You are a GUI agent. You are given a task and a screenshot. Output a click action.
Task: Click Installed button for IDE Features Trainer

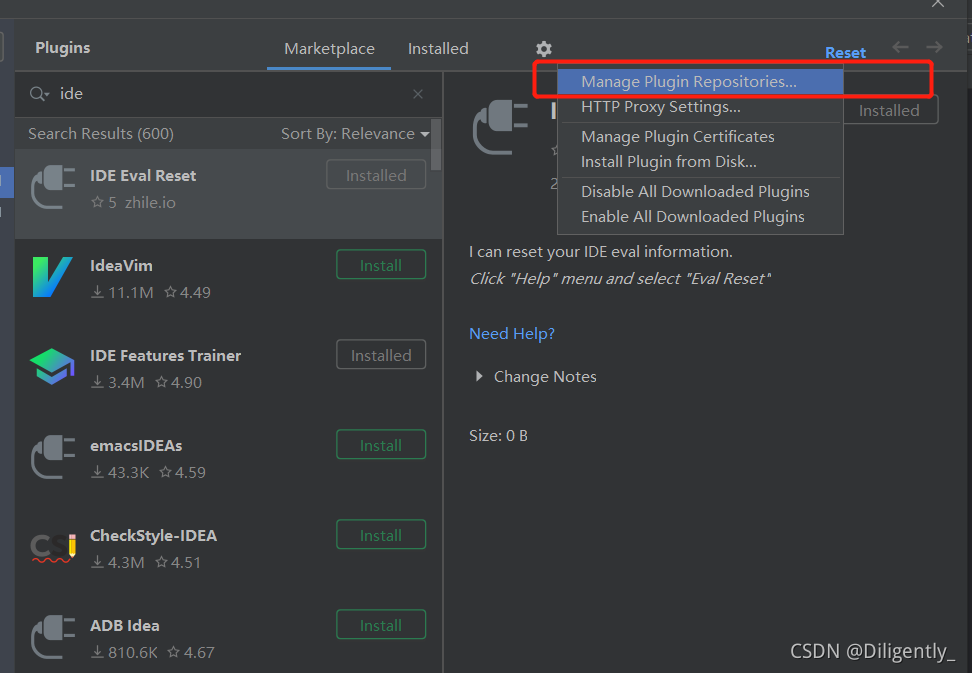tap(381, 354)
